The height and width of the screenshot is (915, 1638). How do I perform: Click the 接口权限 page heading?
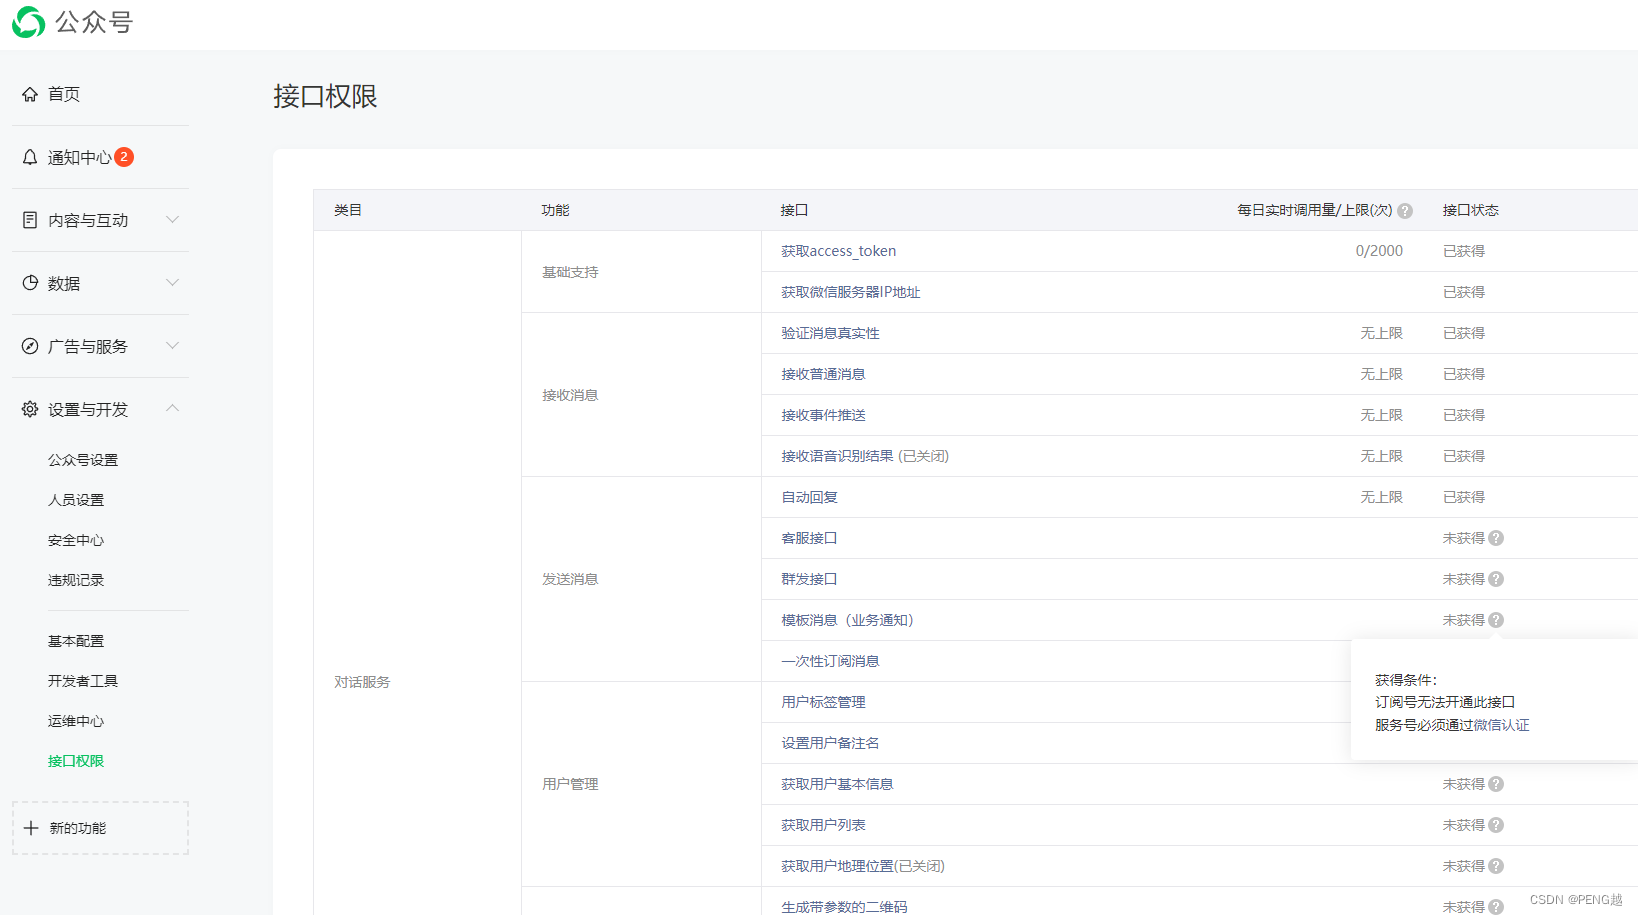coord(325,96)
